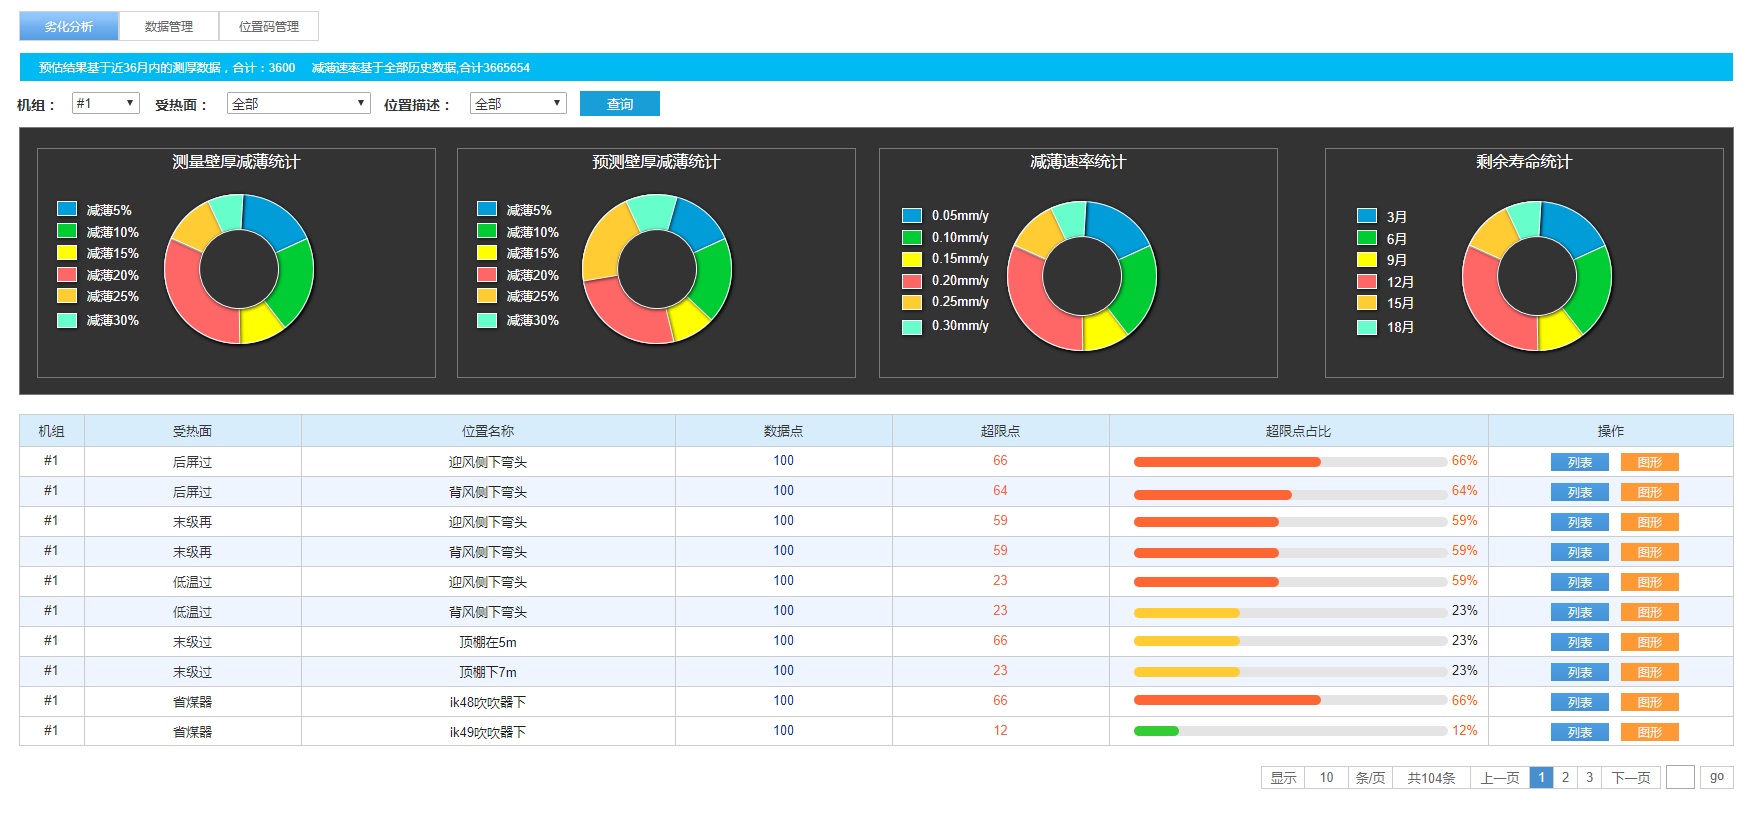The width and height of the screenshot is (1762, 816).
Task: Open the 劣化分析 tab
Action: [69, 26]
